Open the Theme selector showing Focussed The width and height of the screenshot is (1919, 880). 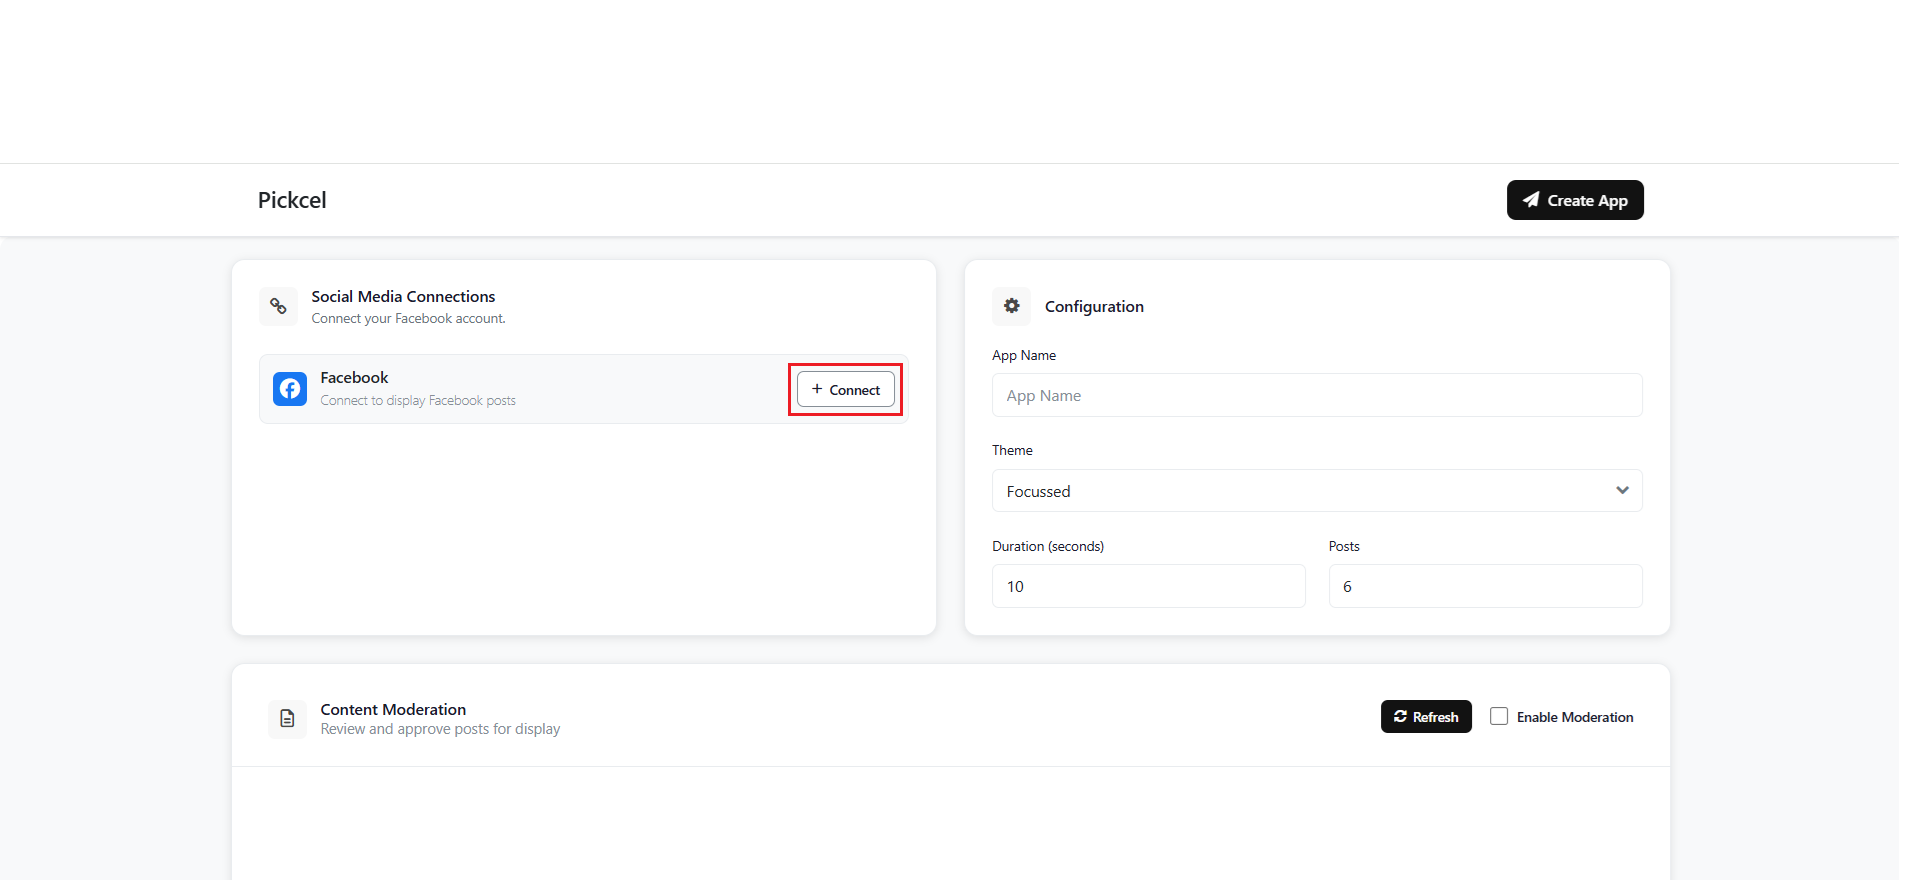point(1300,491)
